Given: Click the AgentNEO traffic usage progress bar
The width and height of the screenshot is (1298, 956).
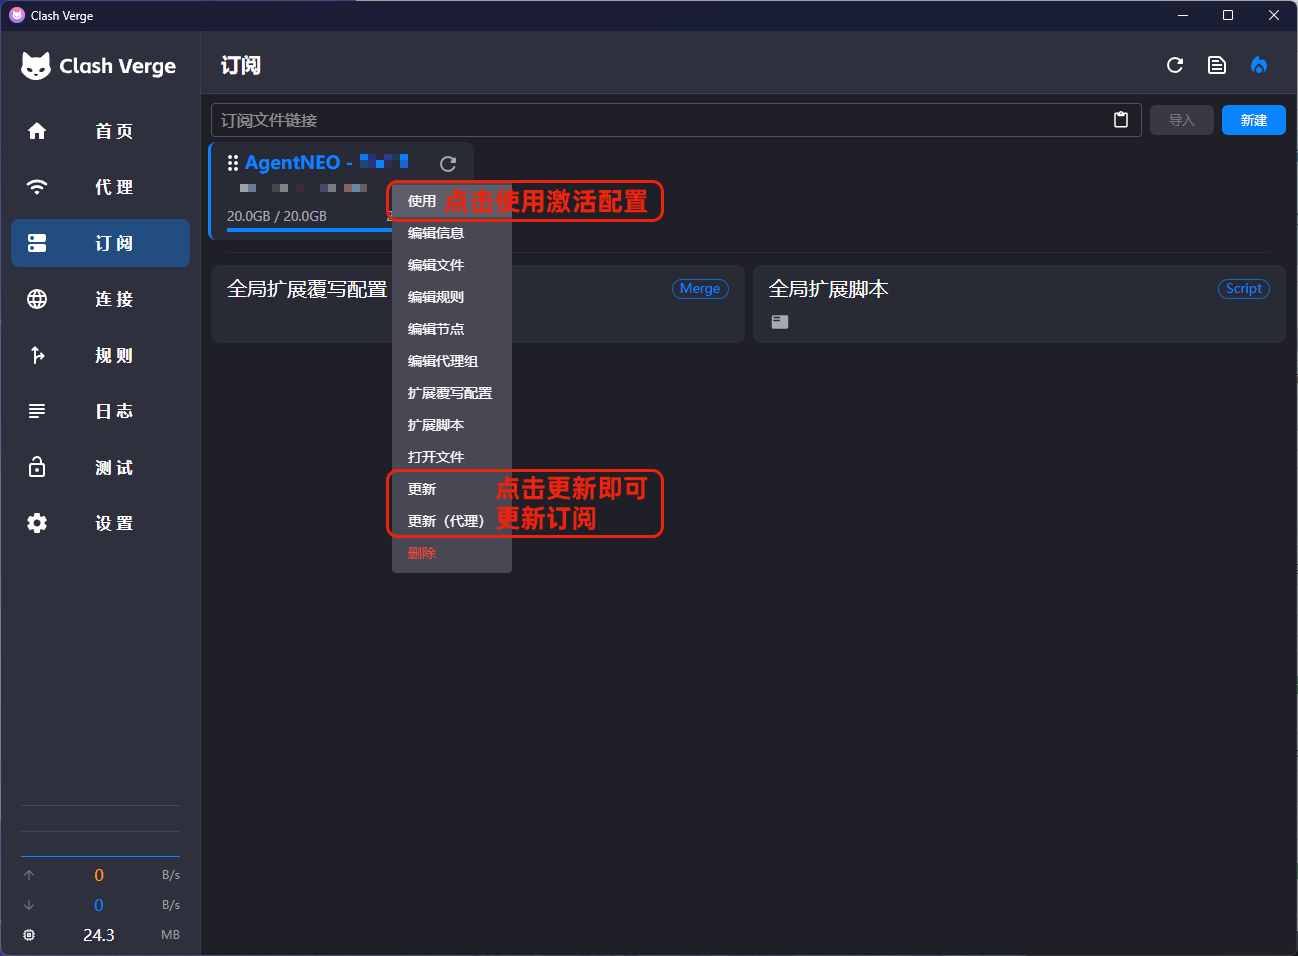Looking at the screenshot, I should click(310, 230).
